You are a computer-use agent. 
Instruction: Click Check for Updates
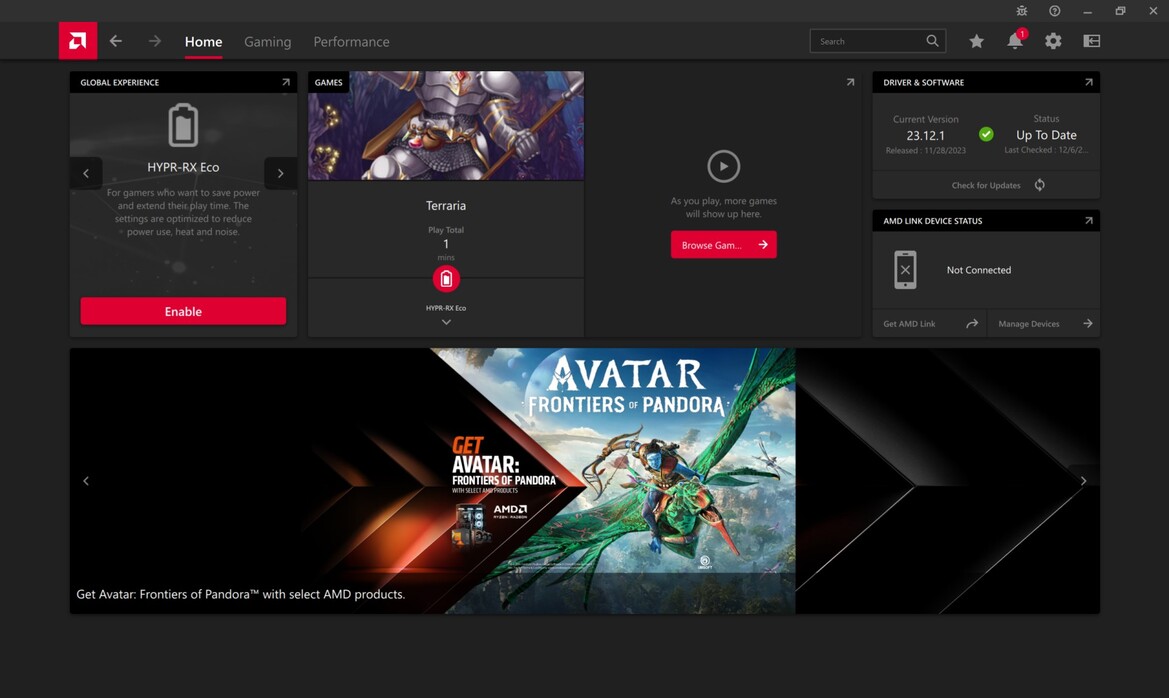click(986, 185)
